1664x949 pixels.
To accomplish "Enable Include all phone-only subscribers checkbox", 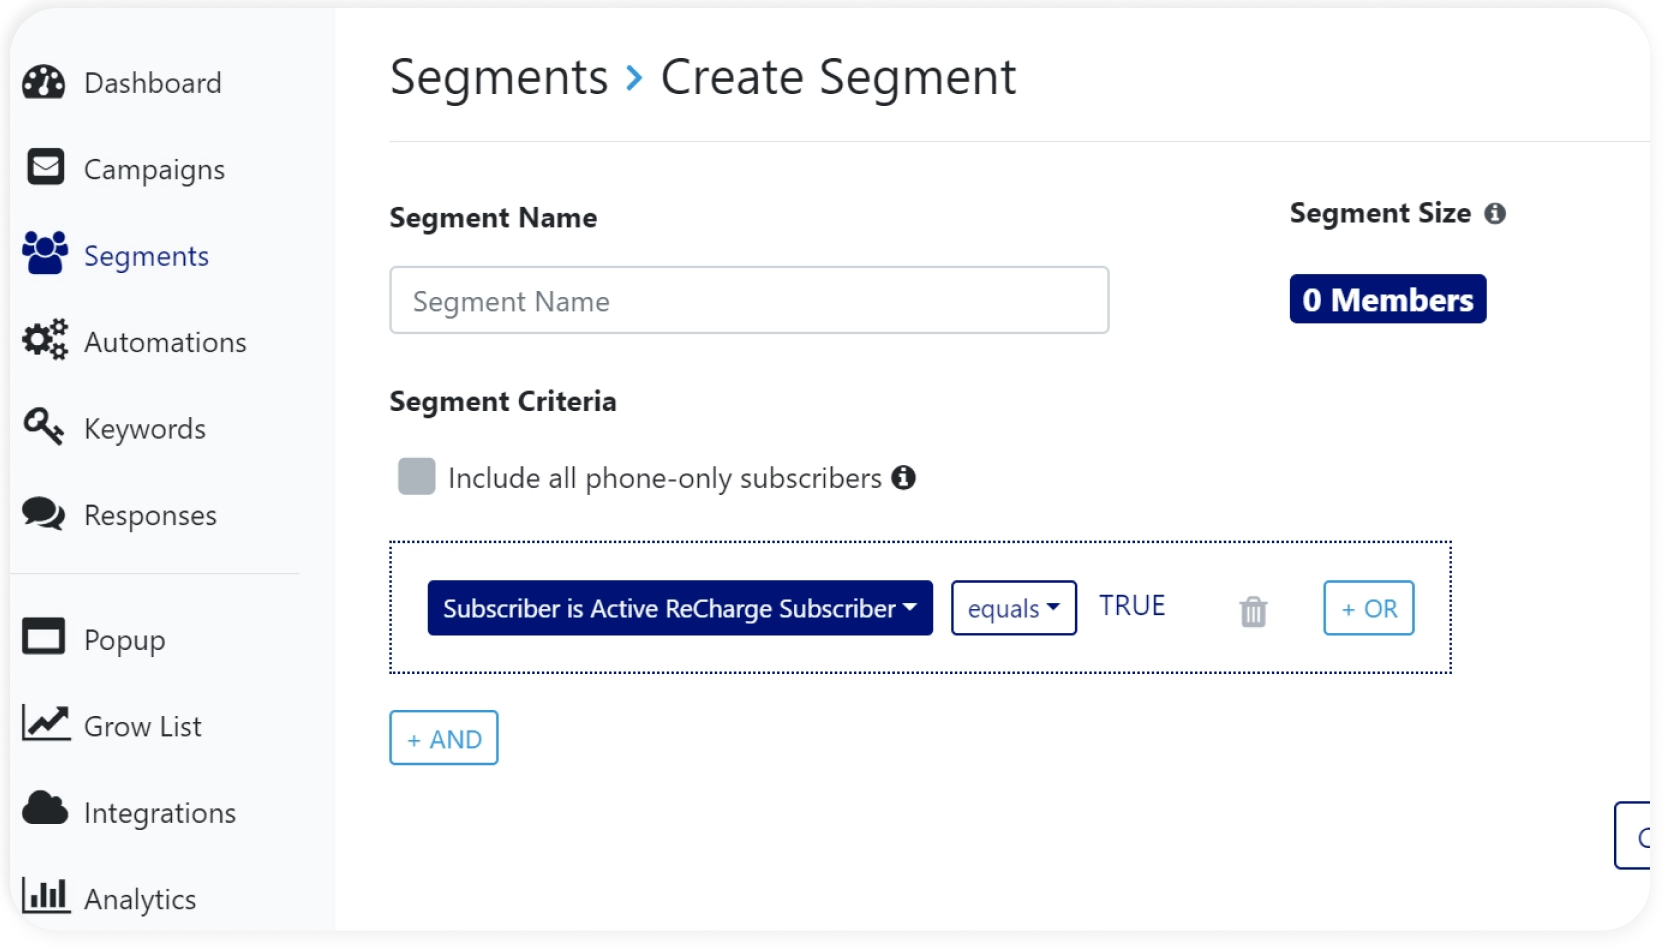I will coord(416,477).
